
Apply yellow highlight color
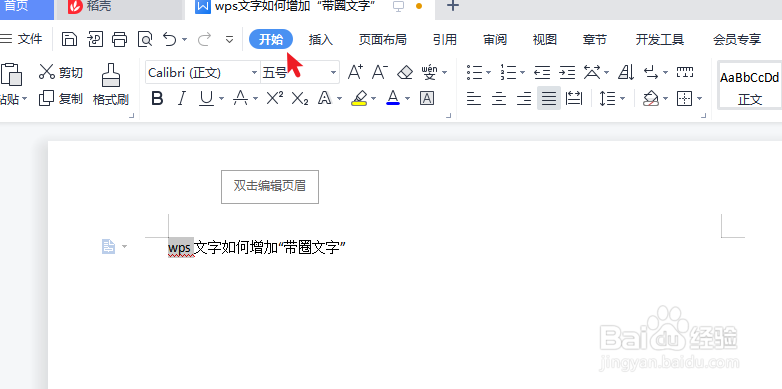(x=359, y=98)
